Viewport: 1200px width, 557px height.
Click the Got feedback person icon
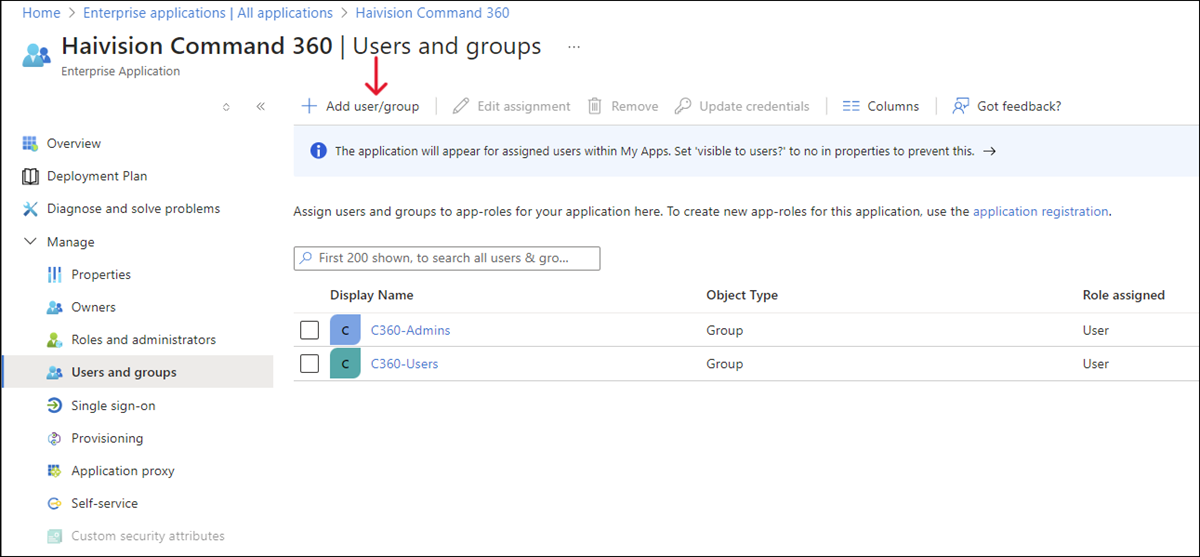[x=961, y=106]
